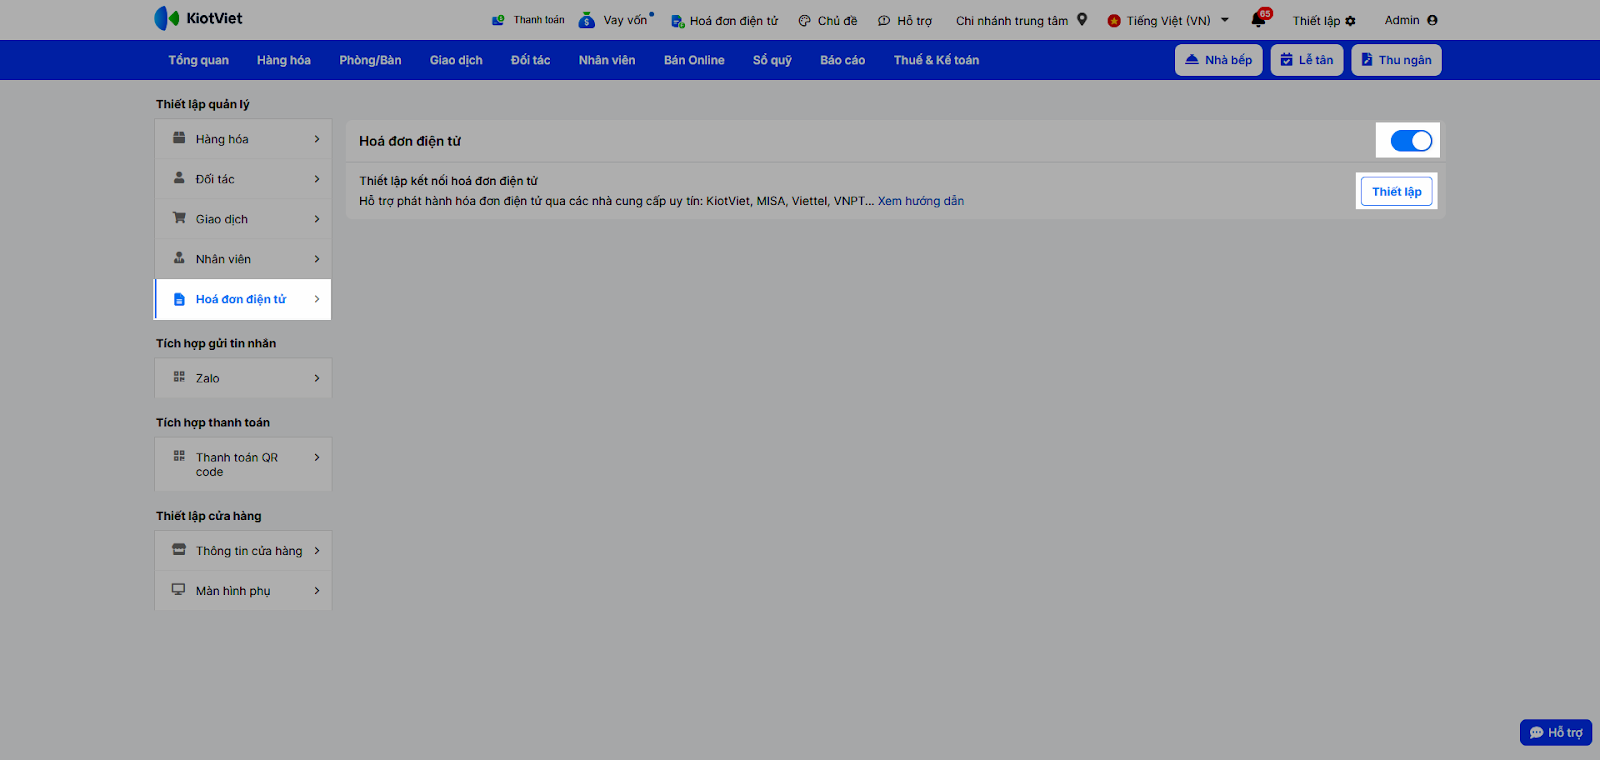The image size is (1600, 760).
Task: Click the red notification count badge
Action: [1265, 13]
